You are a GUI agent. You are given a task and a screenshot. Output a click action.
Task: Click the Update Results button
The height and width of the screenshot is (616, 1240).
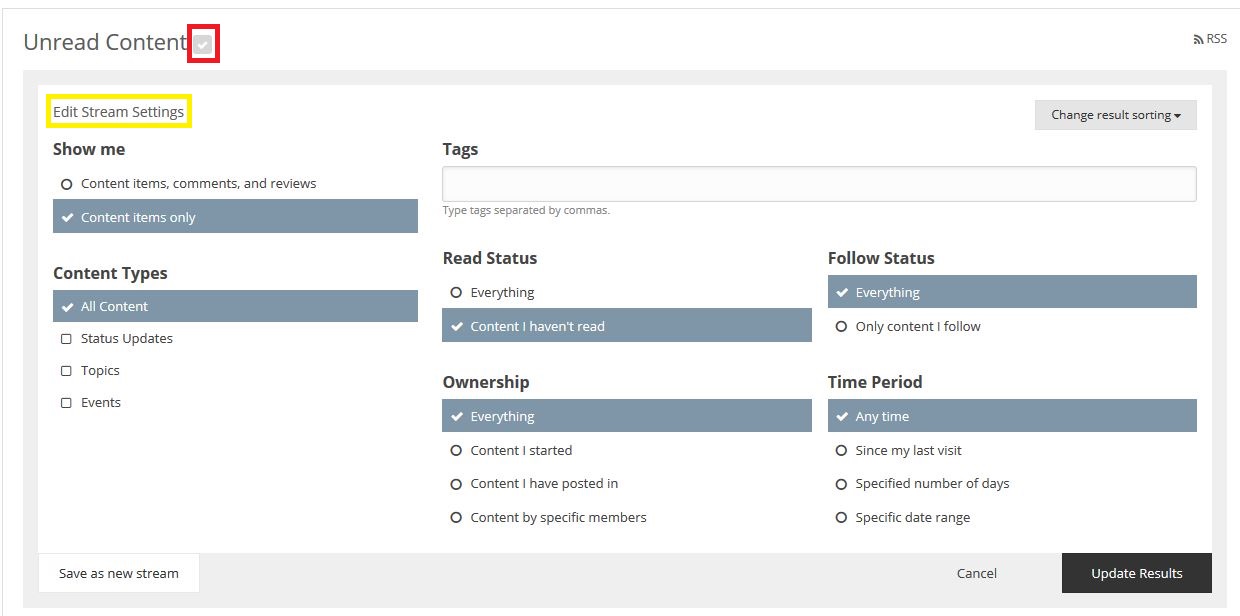click(x=1137, y=573)
